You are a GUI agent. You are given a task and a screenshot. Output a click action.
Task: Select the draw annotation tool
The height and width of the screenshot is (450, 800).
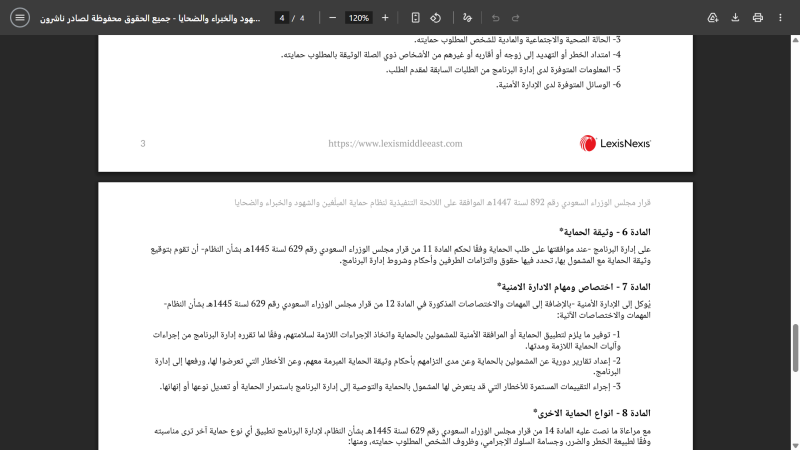click(x=467, y=18)
